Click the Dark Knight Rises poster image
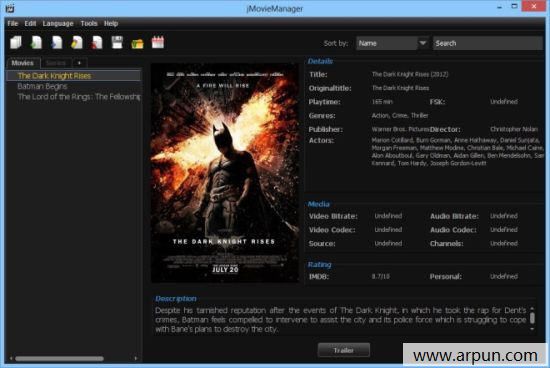 [x=225, y=173]
